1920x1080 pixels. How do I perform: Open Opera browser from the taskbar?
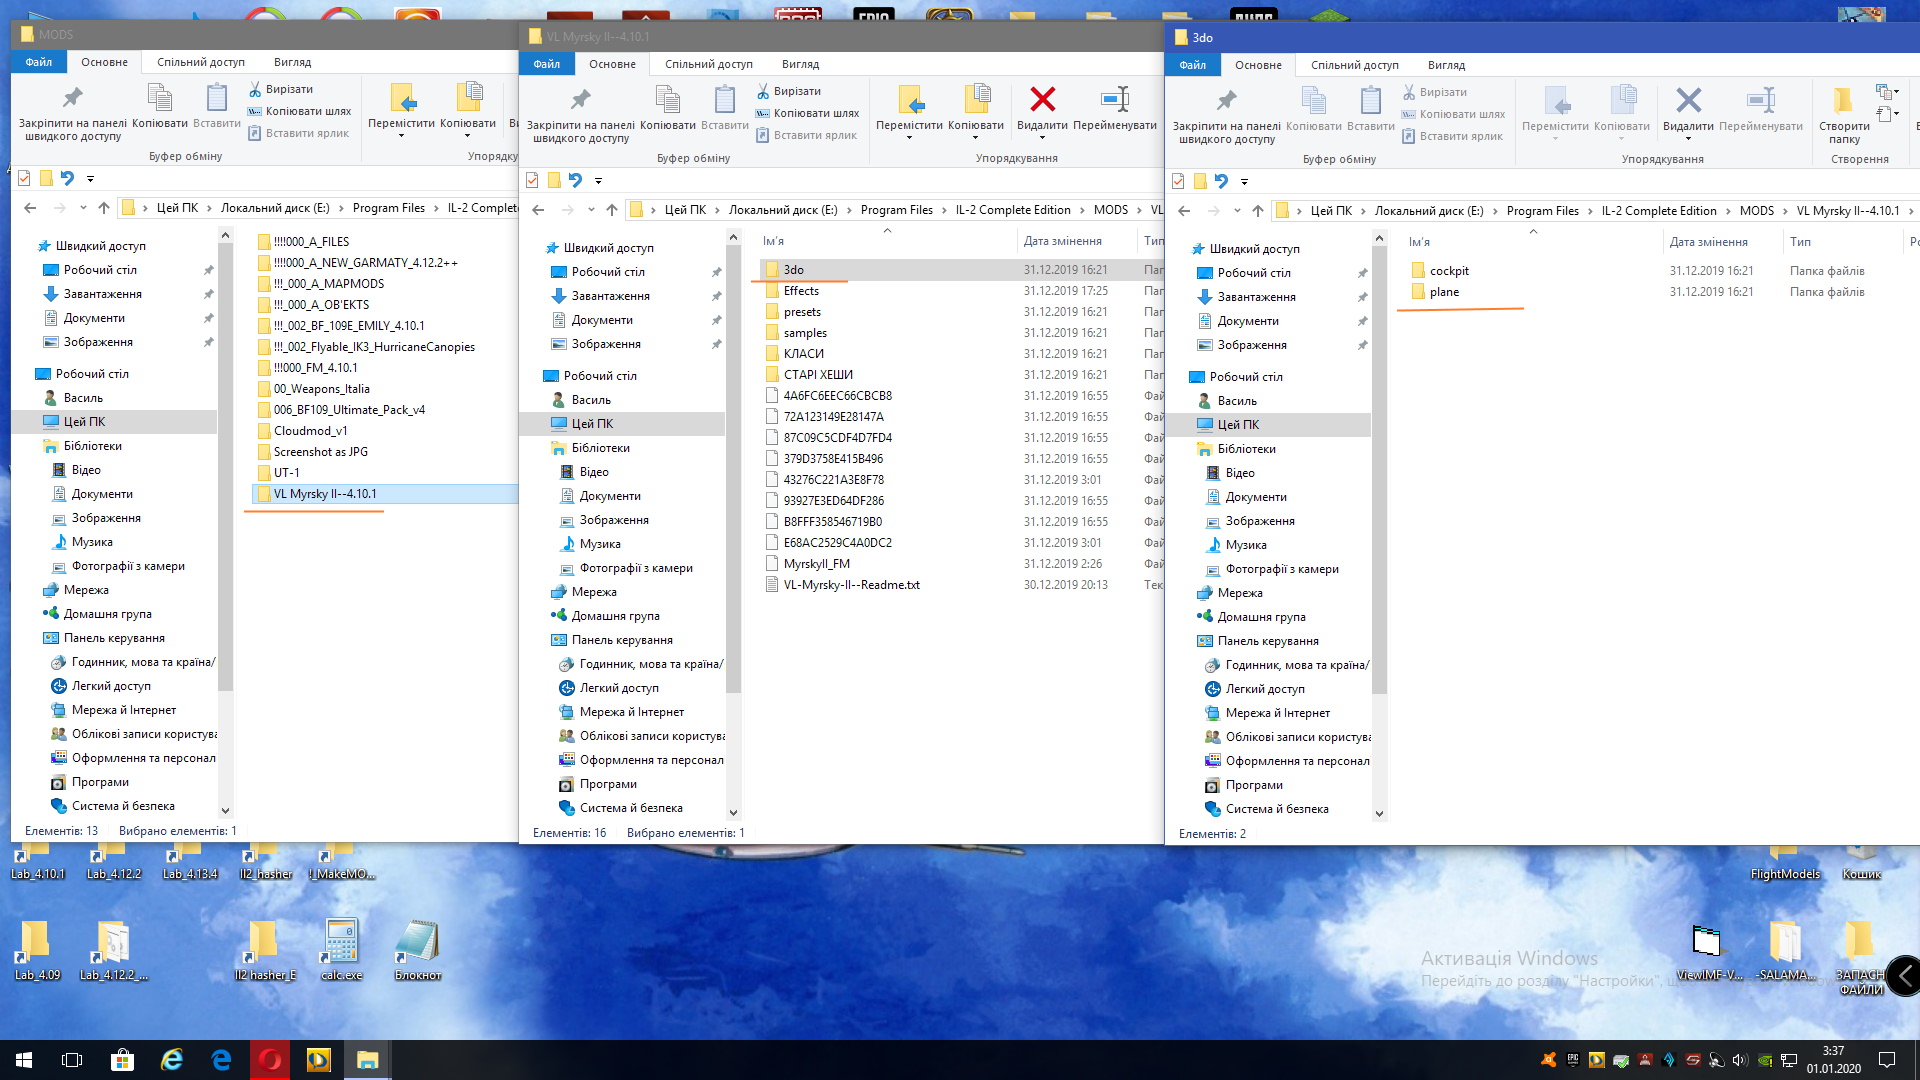270,1059
